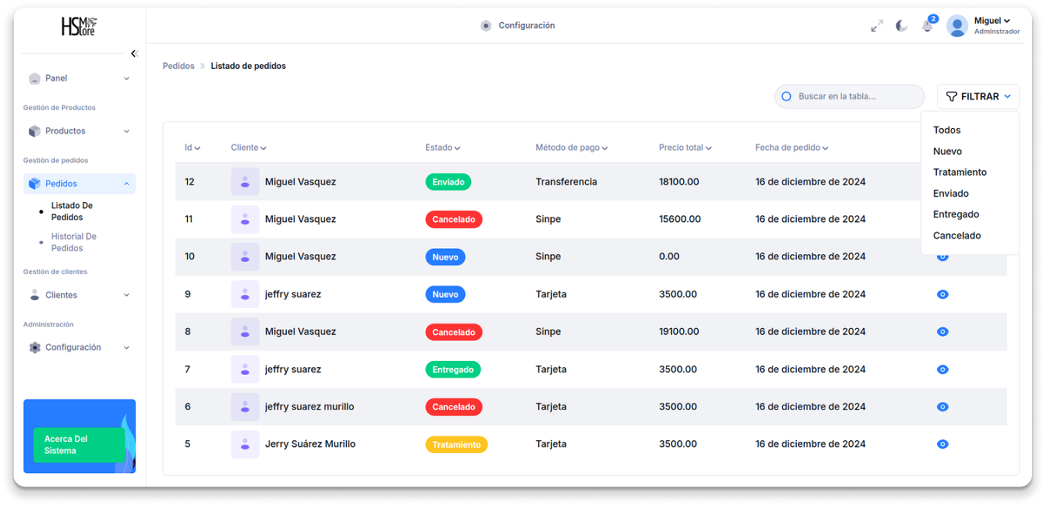Choose Entregado filter option
The width and height of the screenshot is (1046, 507).
(956, 215)
